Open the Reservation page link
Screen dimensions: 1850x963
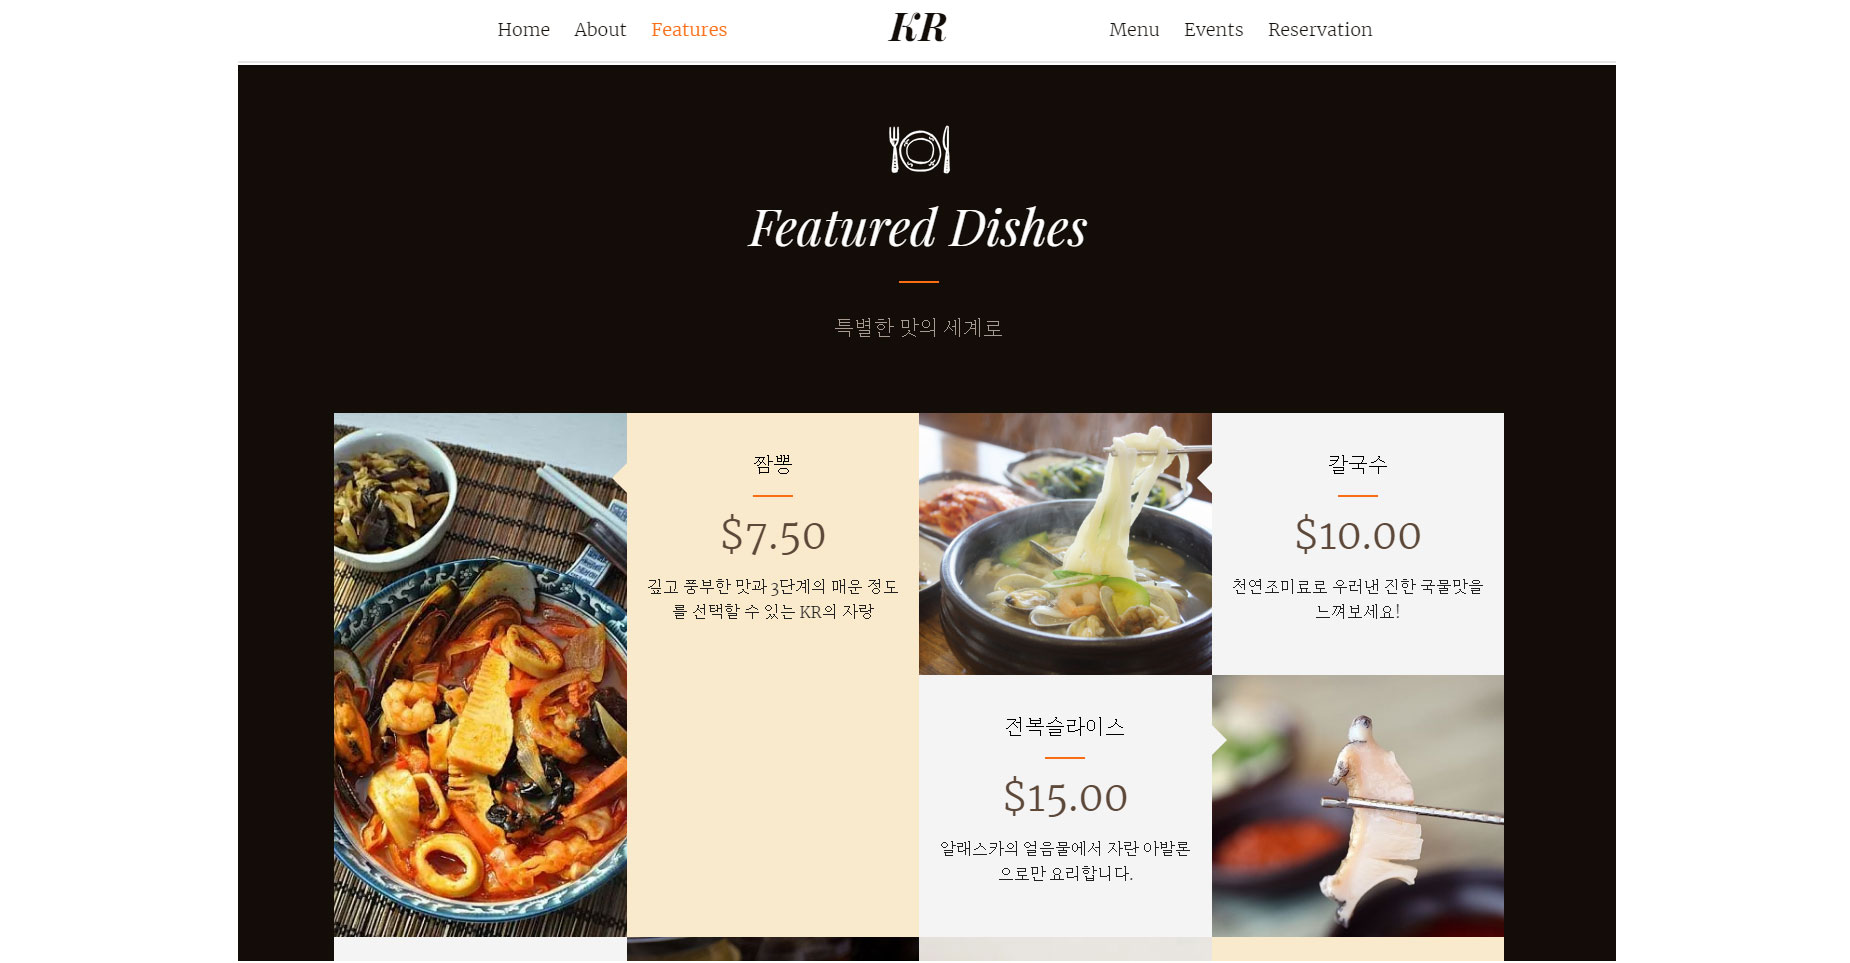click(x=1320, y=30)
